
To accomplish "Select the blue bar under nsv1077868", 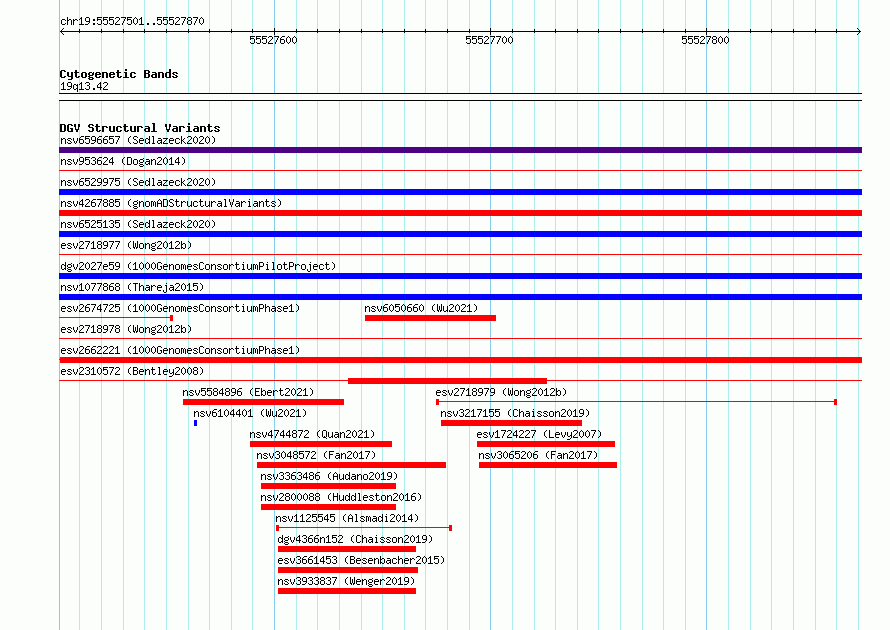I will click(460, 297).
